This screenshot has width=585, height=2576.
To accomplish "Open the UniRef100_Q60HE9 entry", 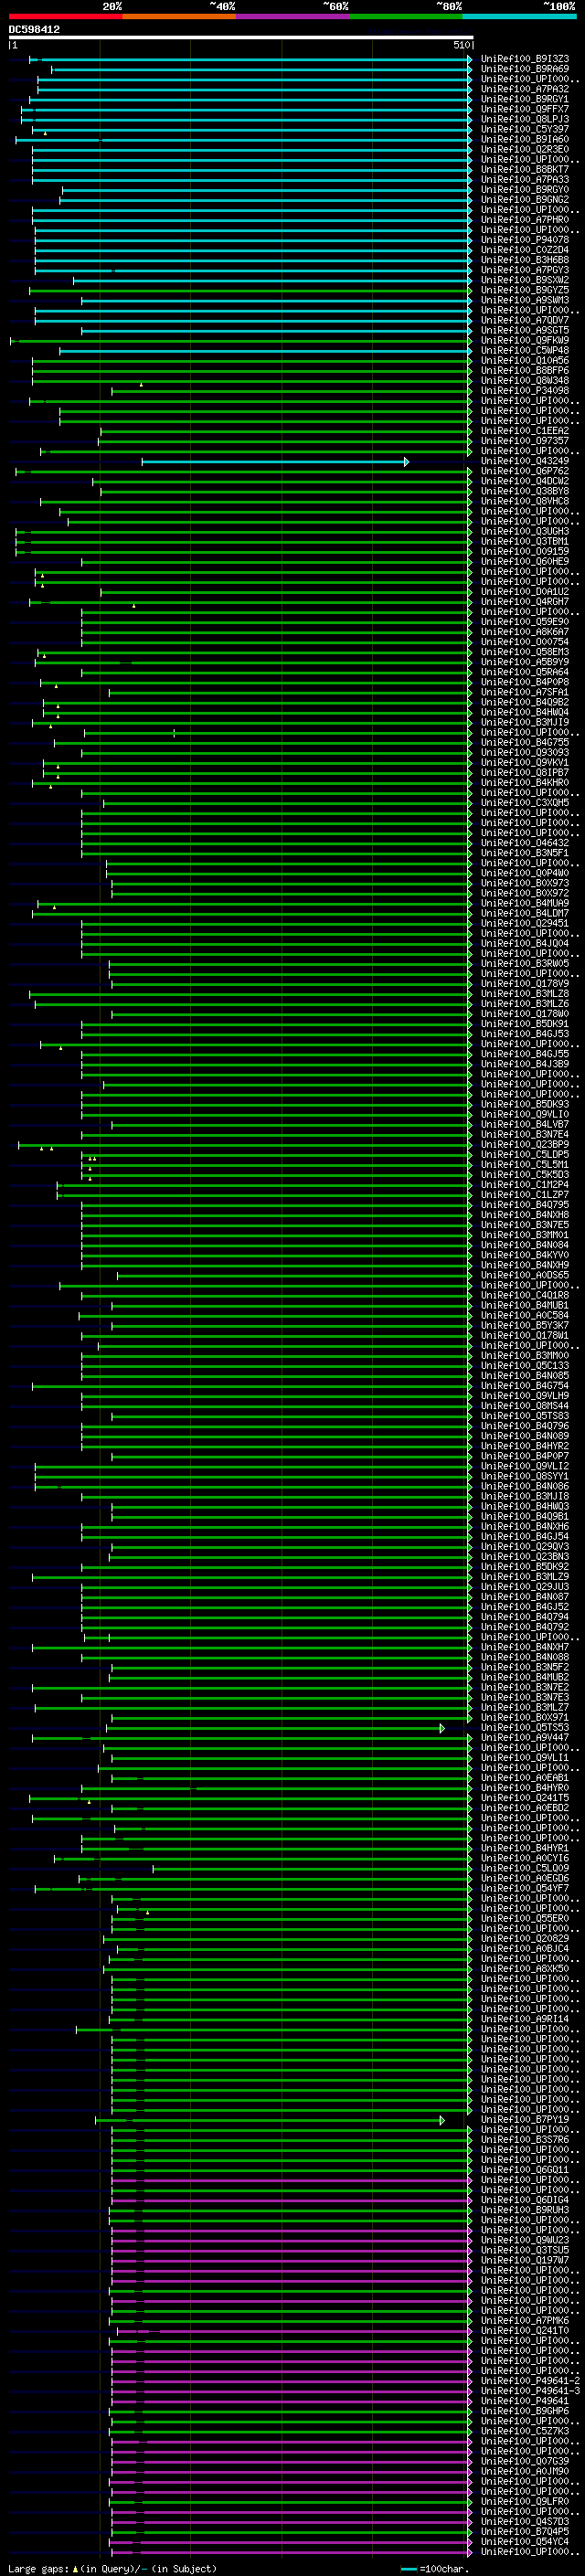I will [525, 562].
